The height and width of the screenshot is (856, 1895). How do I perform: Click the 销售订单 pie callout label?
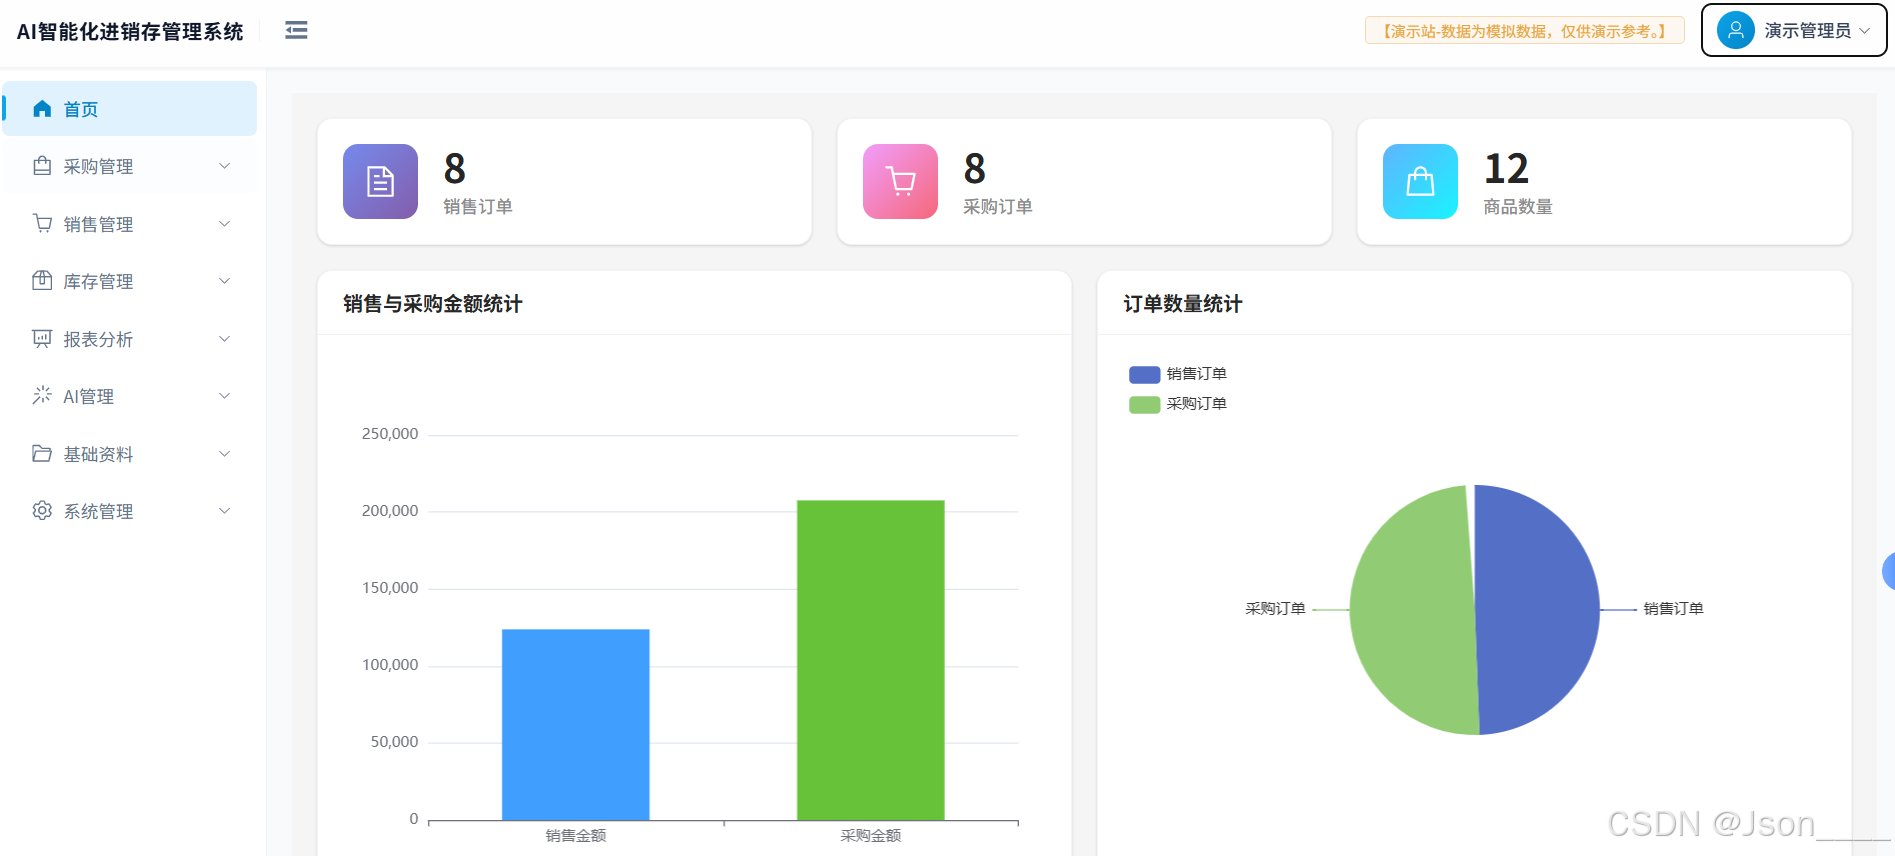[1673, 609]
